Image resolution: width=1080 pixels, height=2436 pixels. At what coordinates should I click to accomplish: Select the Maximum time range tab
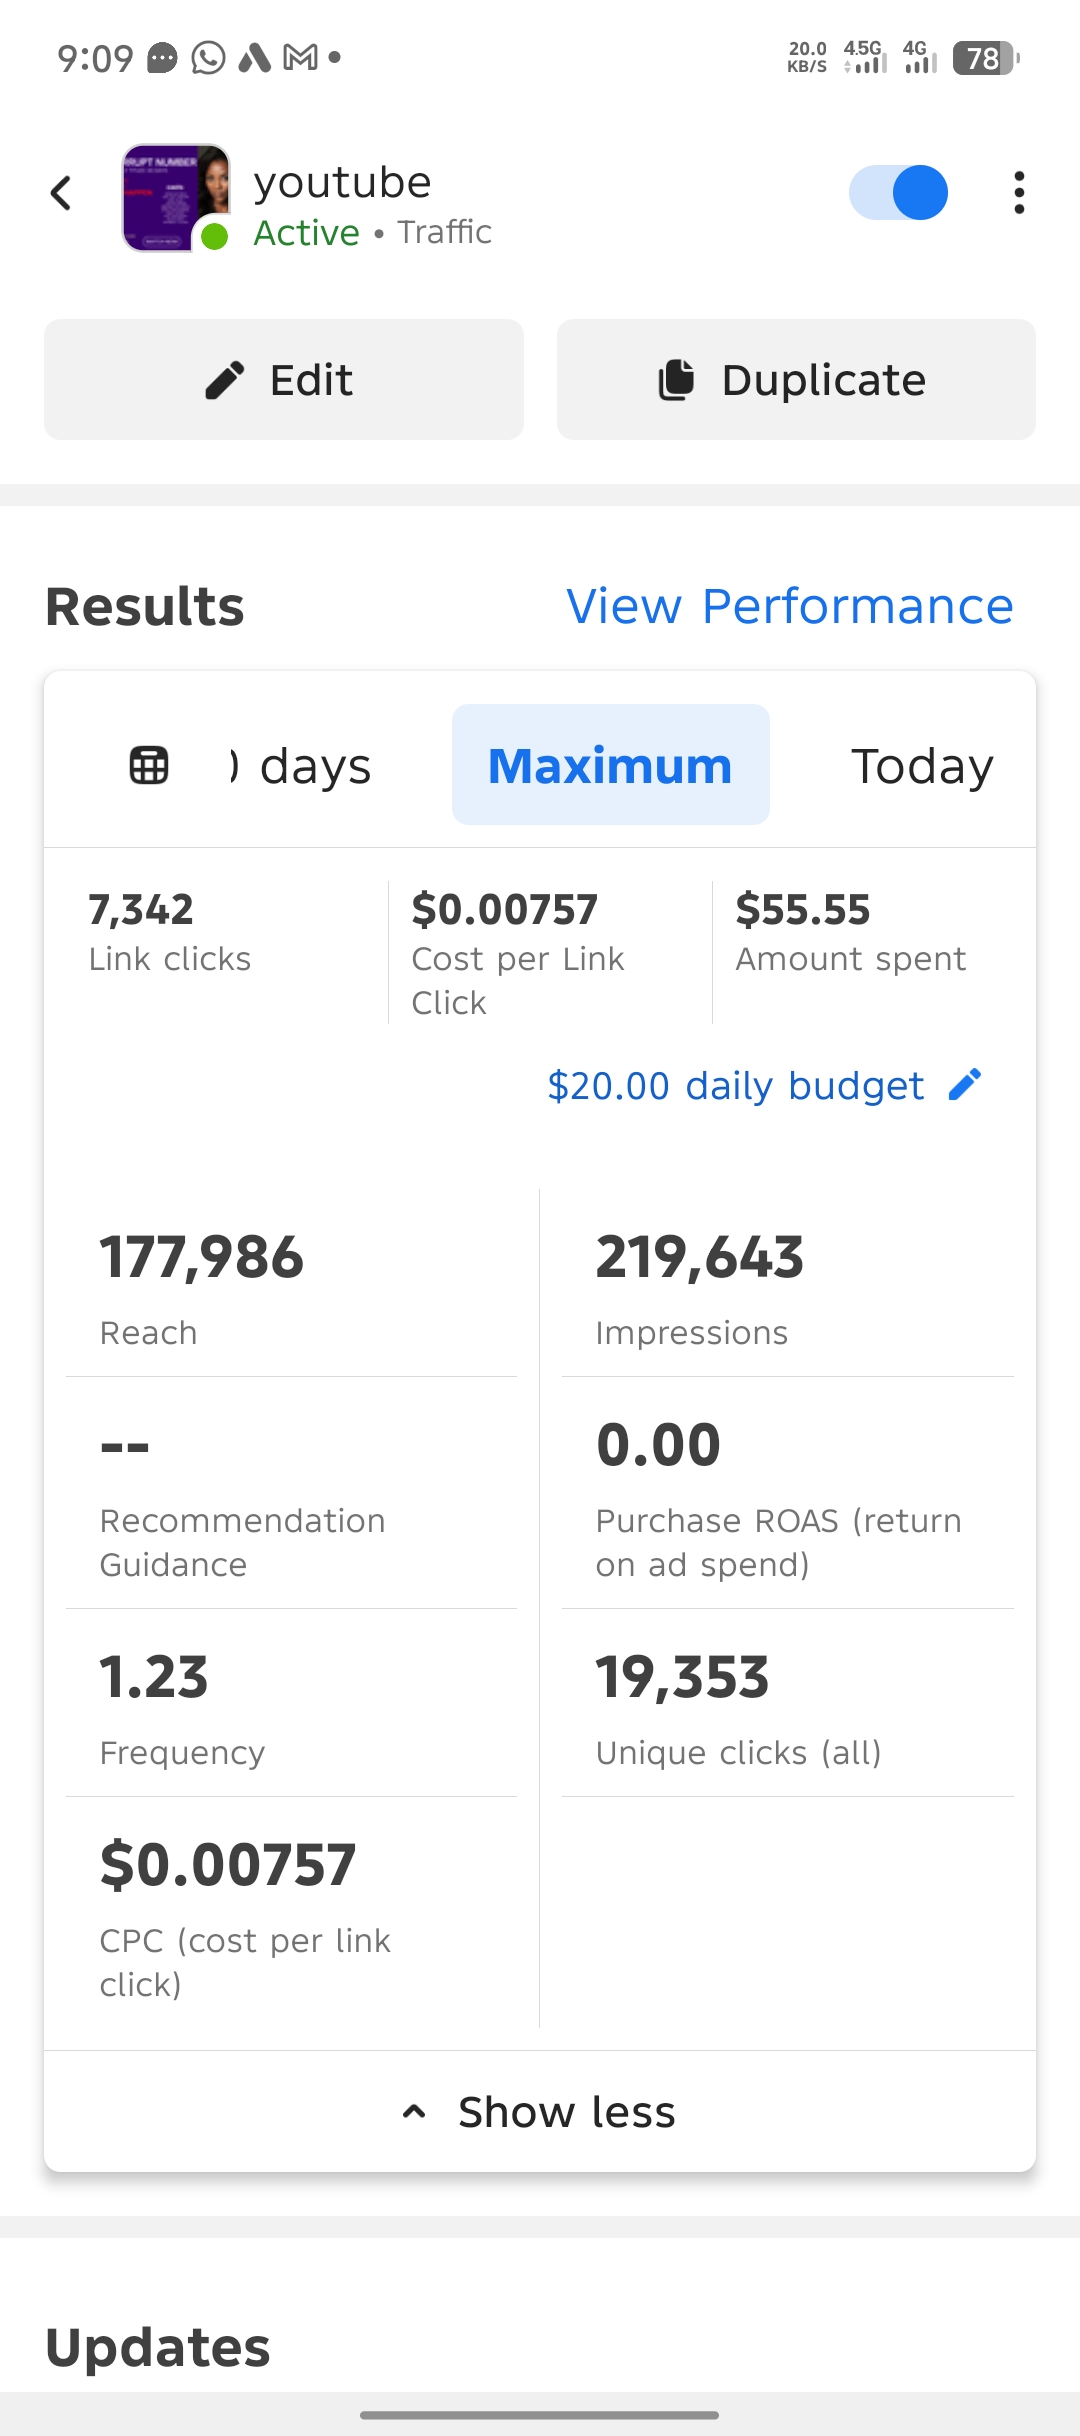point(610,766)
